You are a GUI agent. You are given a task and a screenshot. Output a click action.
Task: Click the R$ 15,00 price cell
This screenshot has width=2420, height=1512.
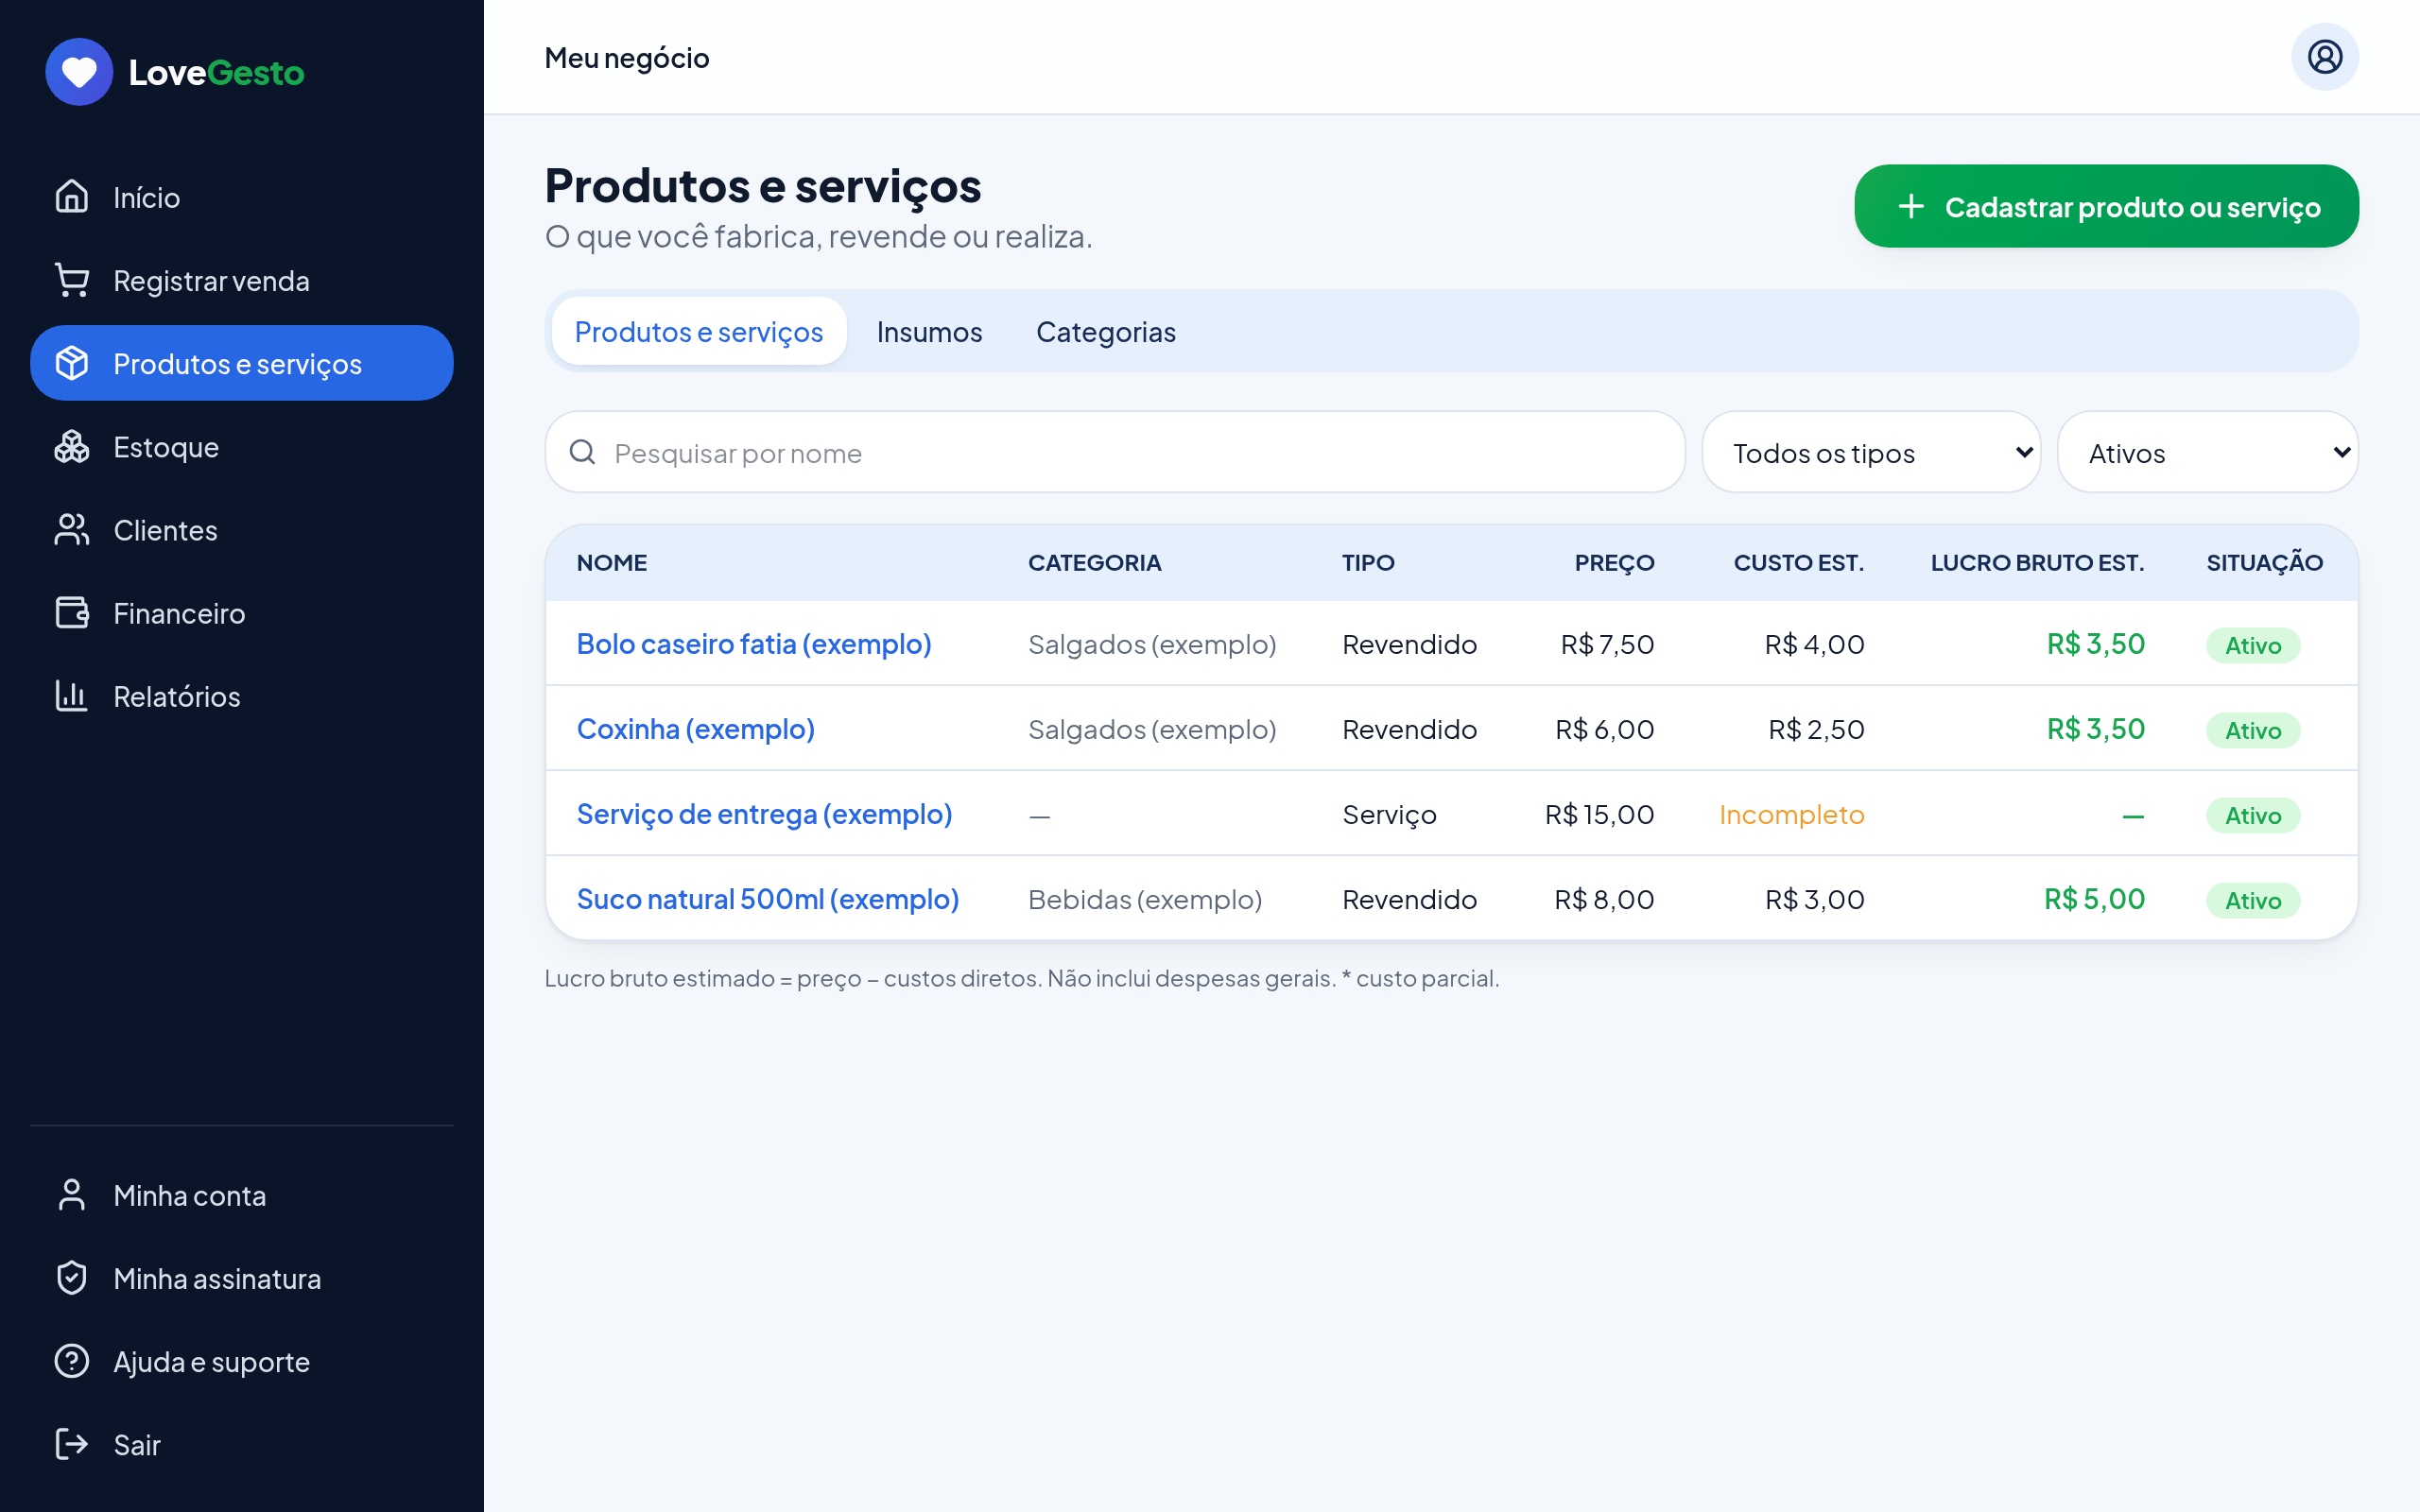(1599, 814)
